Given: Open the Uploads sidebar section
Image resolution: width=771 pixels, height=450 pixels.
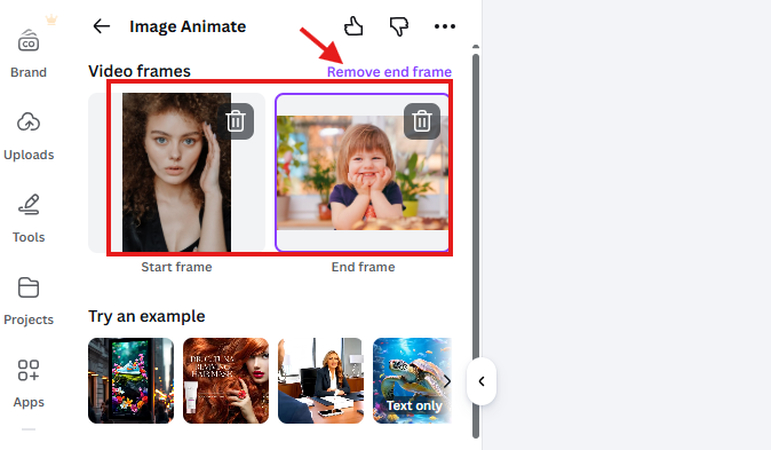Looking at the screenshot, I should point(29,136).
